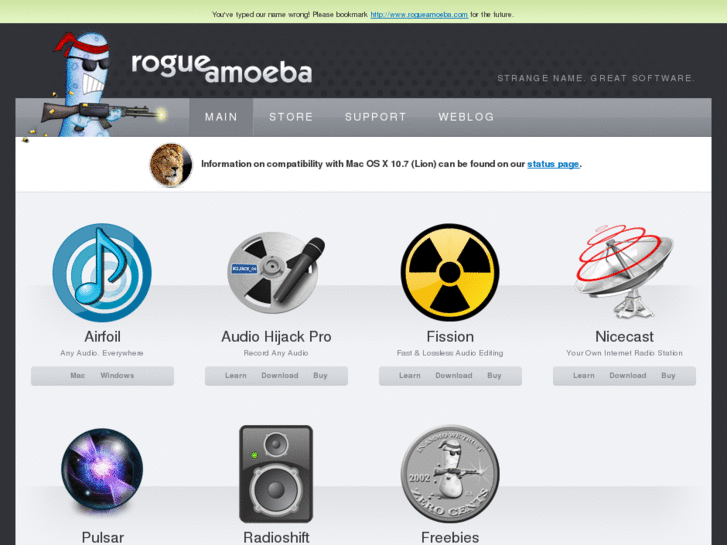Click the 'Any Audio, Everywhere' tagline
The image size is (727, 545).
click(102, 353)
